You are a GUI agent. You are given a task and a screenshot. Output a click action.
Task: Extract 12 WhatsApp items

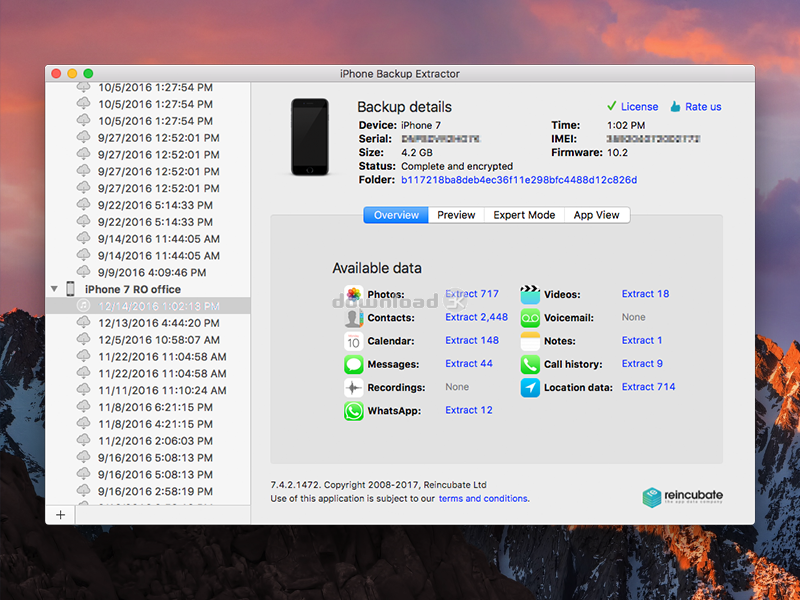click(x=469, y=410)
